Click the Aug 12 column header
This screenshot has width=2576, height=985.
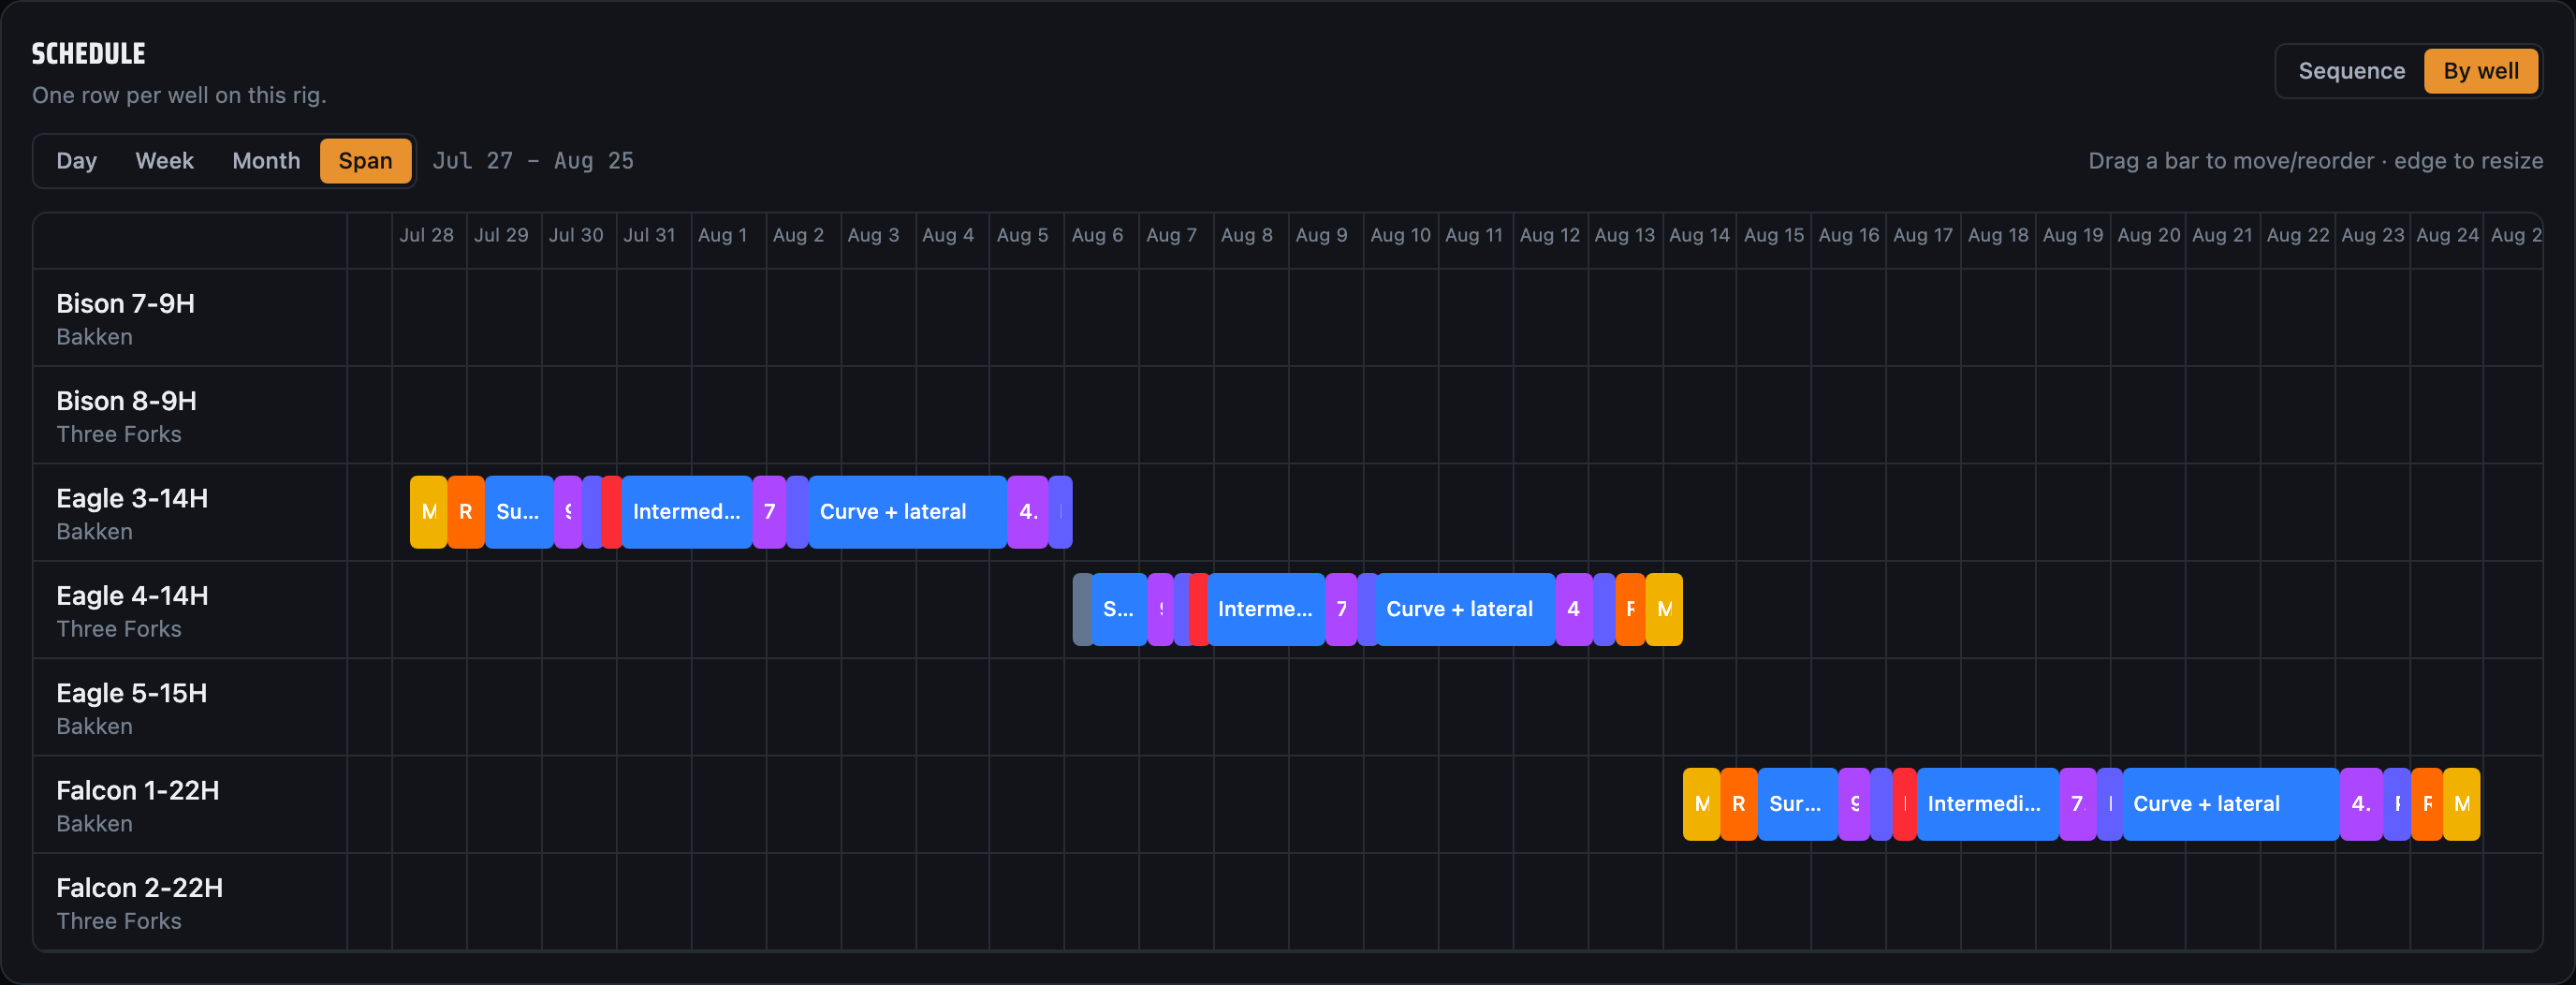click(1549, 236)
